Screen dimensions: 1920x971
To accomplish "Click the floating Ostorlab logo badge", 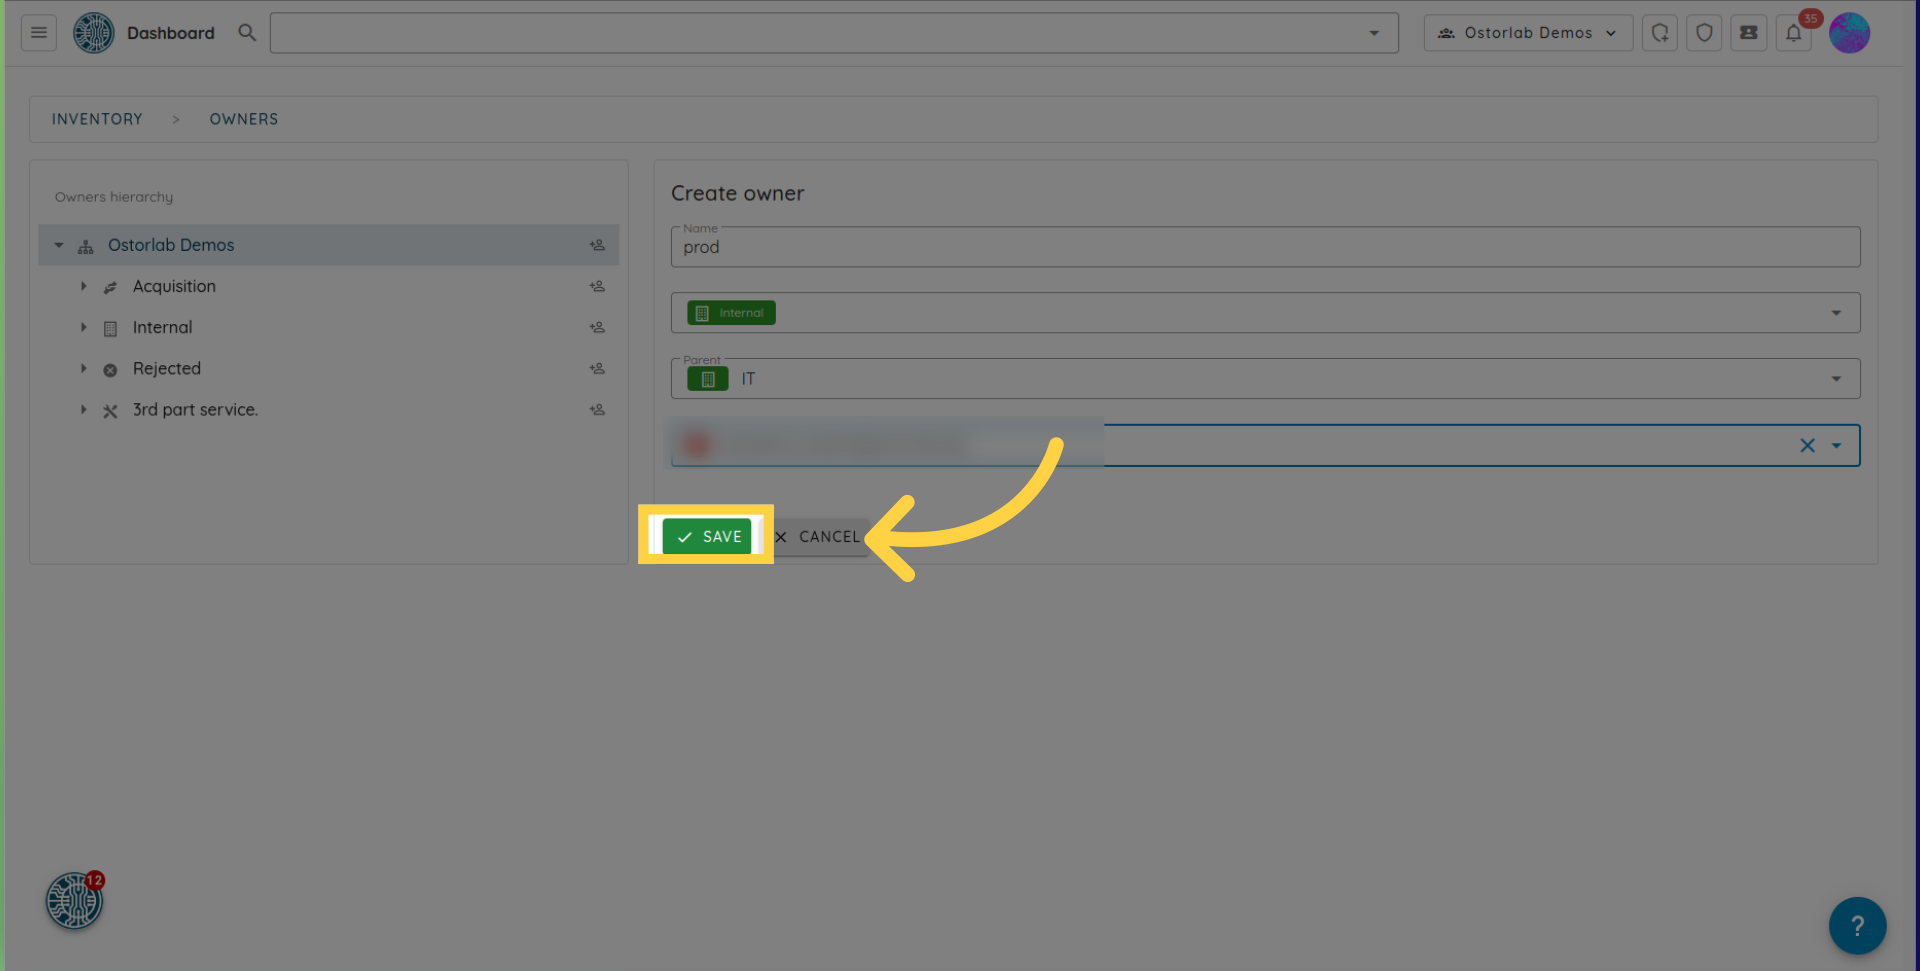I will click(74, 901).
